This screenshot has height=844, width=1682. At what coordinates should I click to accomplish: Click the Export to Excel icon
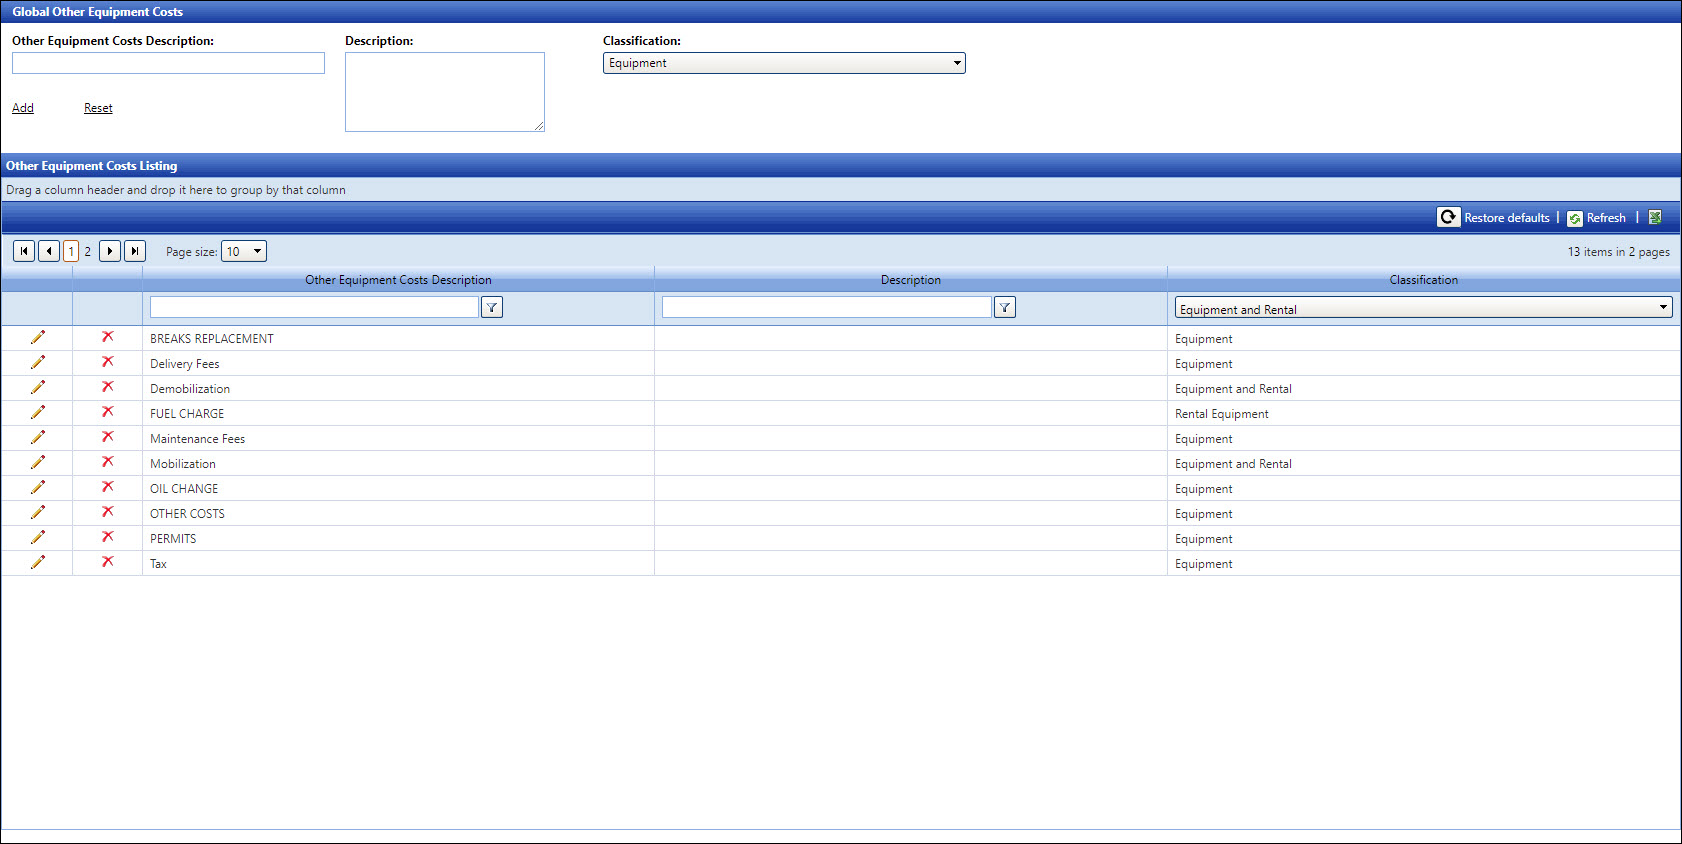[x=1655, y=218]
